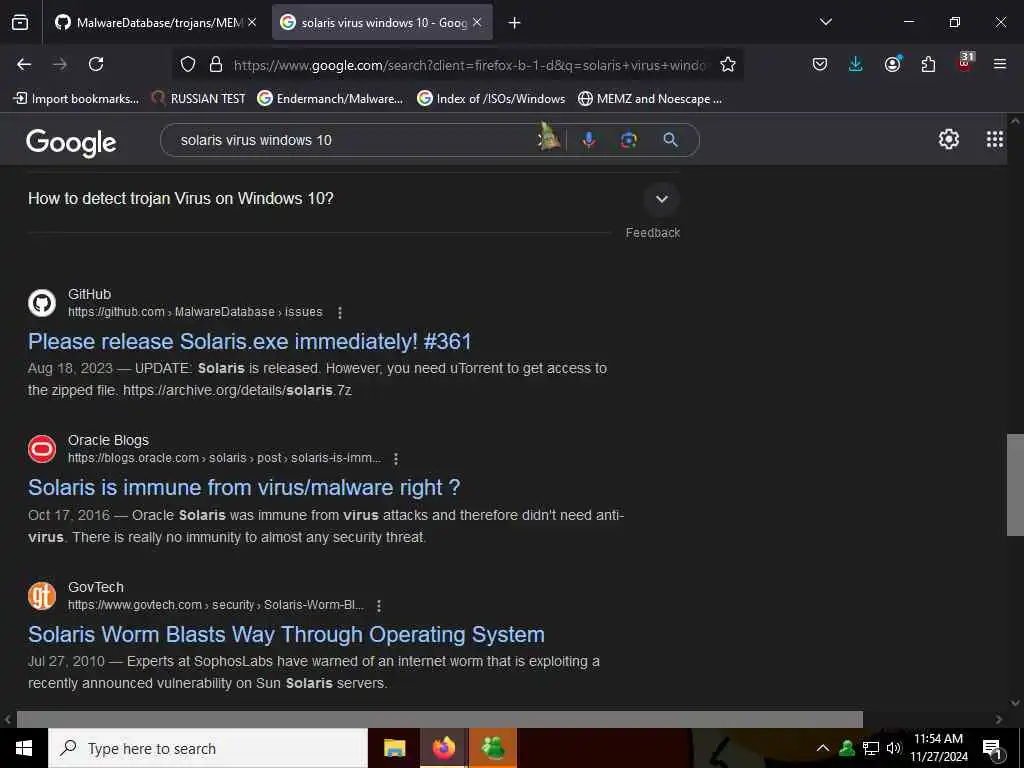Click the GitHub favicon in results
Screen dimensions: 1024x768
click(42, 303)
